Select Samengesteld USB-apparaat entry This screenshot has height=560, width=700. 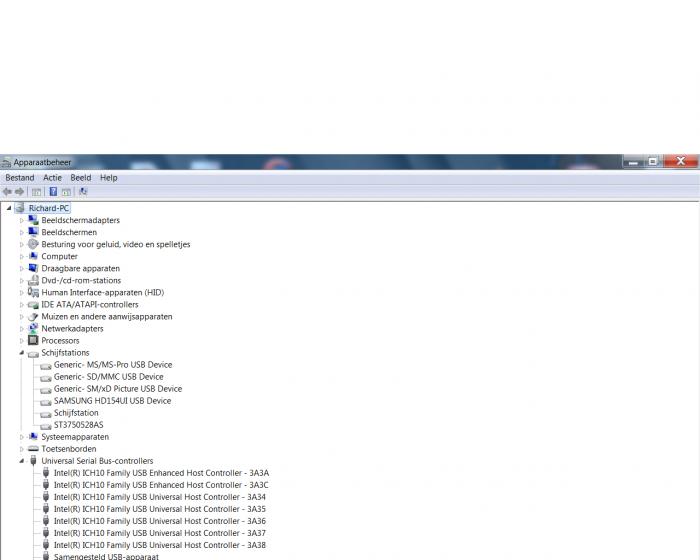[x=106, y=556]
